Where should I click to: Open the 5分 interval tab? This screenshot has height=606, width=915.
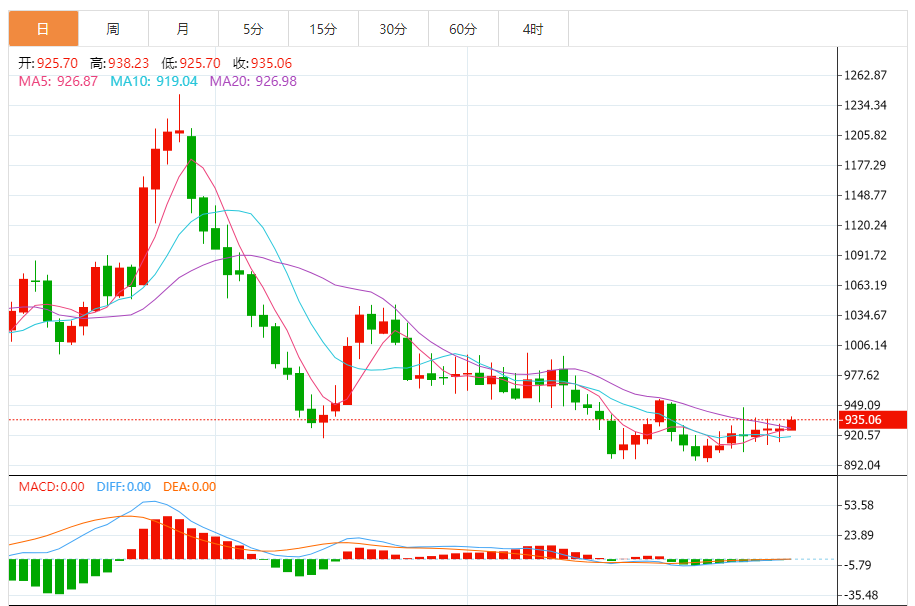point(253,29)
